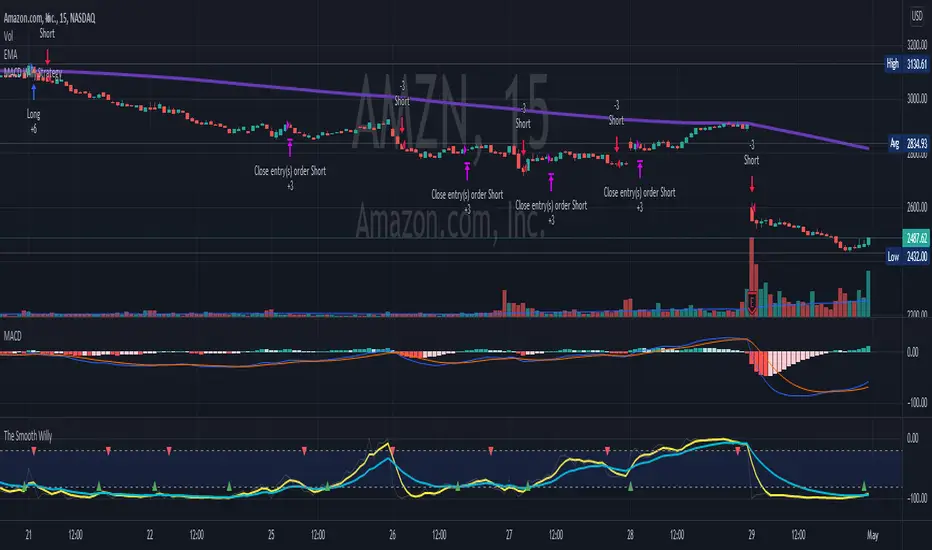Click the 3000.00 price scale label
This screenshot has height=550, width=932.
point(917,99)
